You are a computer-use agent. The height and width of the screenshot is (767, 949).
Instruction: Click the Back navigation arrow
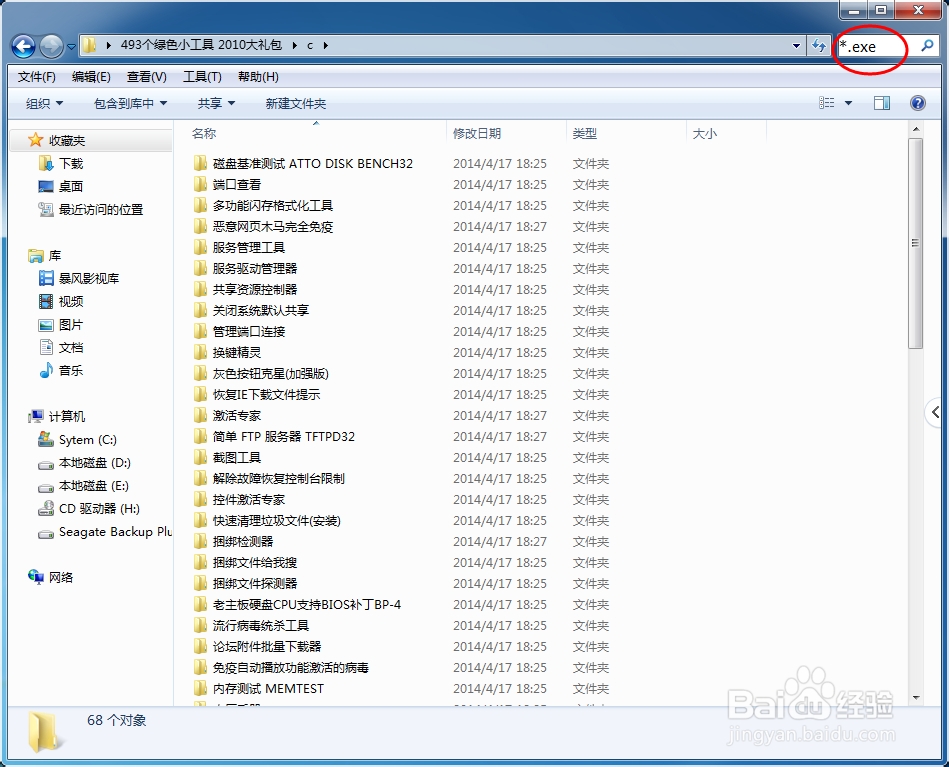coord(24,46)
